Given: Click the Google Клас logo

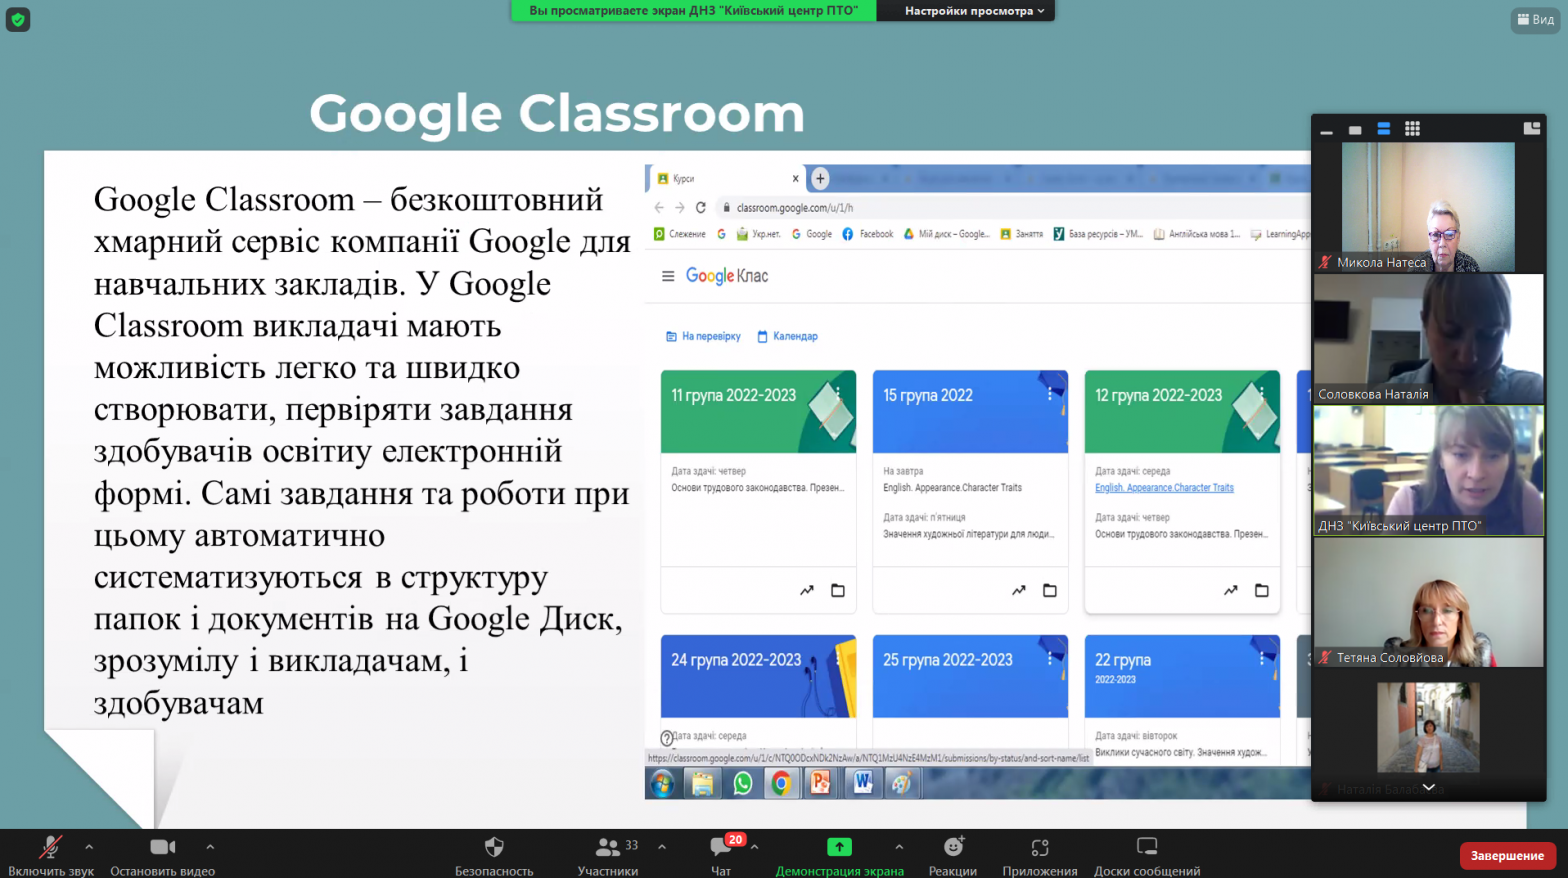Looking at the screenshot, I should (x=727, y=276).
